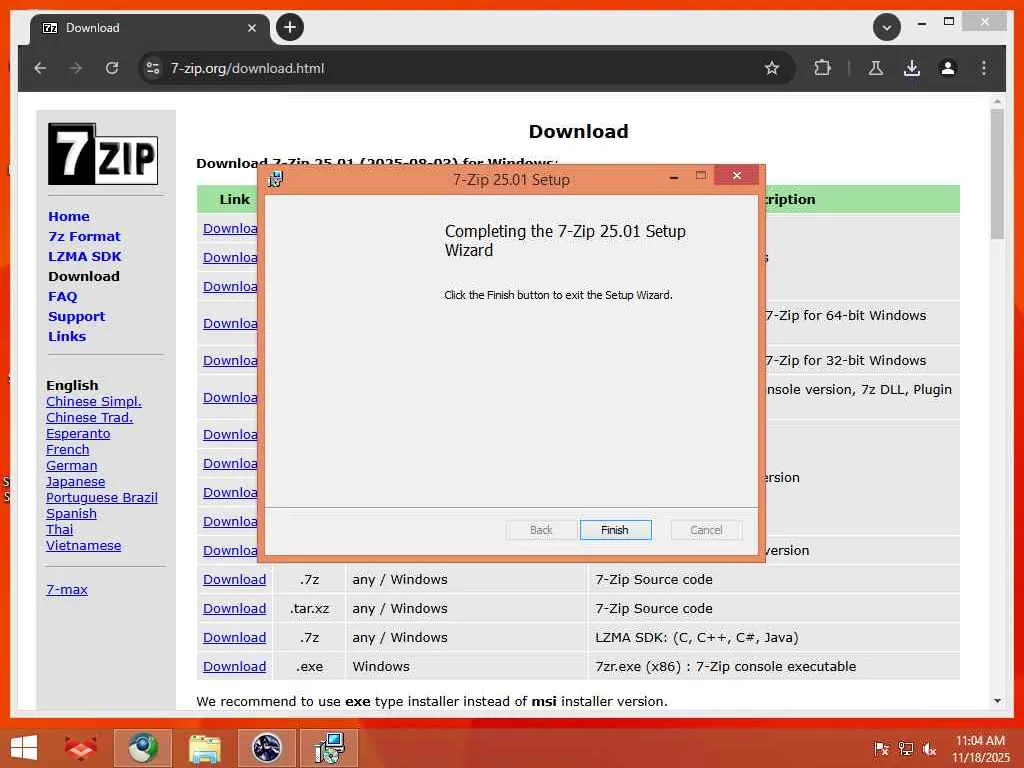Open the browser taskbar icon

tap(143, 748)
